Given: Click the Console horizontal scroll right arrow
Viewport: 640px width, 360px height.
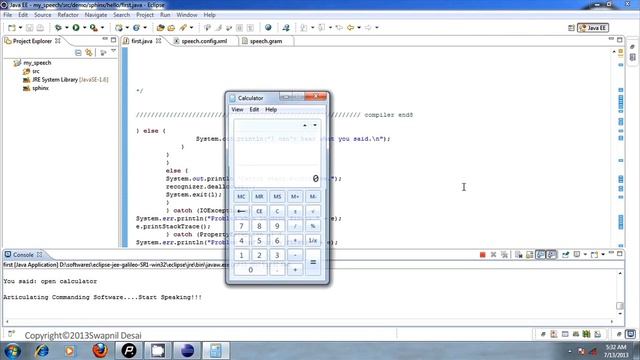Looking at the screenshot, I should [611, 321].
